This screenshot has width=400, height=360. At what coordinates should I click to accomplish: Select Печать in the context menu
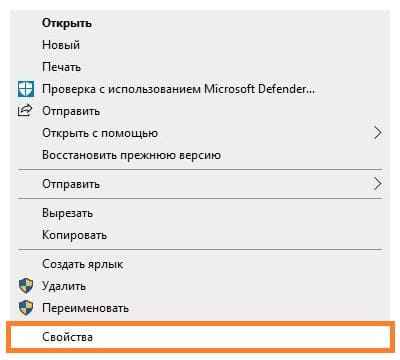(61, 67)
